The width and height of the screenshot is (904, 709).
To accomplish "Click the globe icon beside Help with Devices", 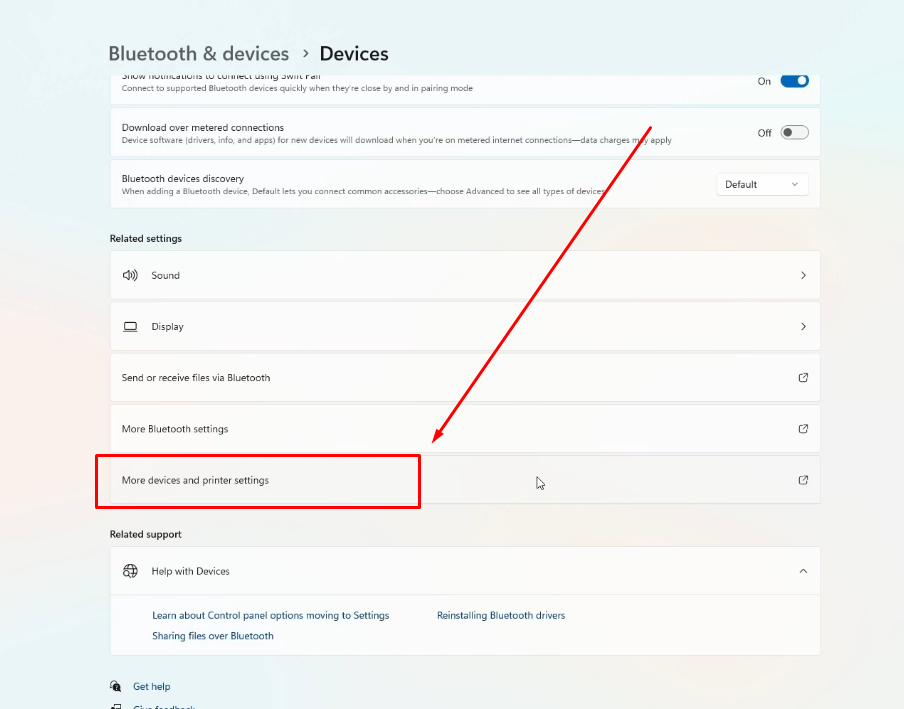I will 130,571.
